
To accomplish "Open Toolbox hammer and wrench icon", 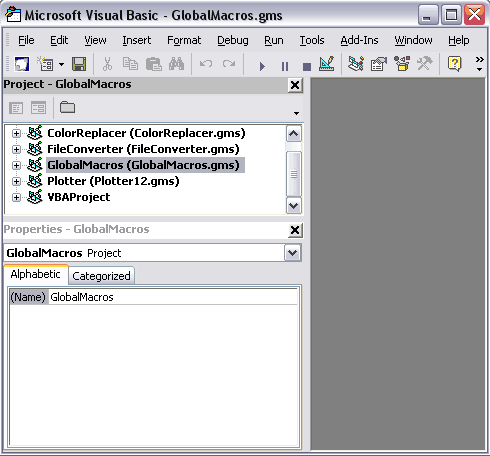I will [425, 64].
